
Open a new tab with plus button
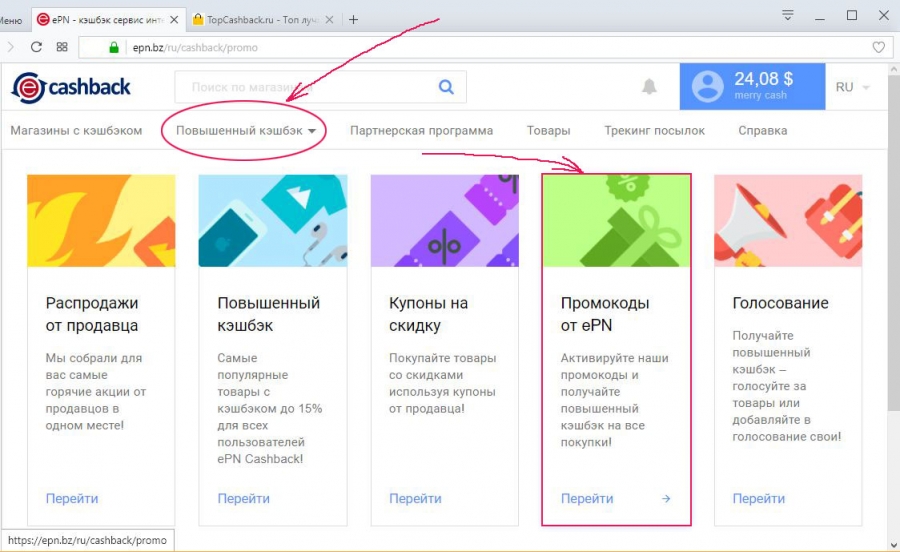[354, 20]
